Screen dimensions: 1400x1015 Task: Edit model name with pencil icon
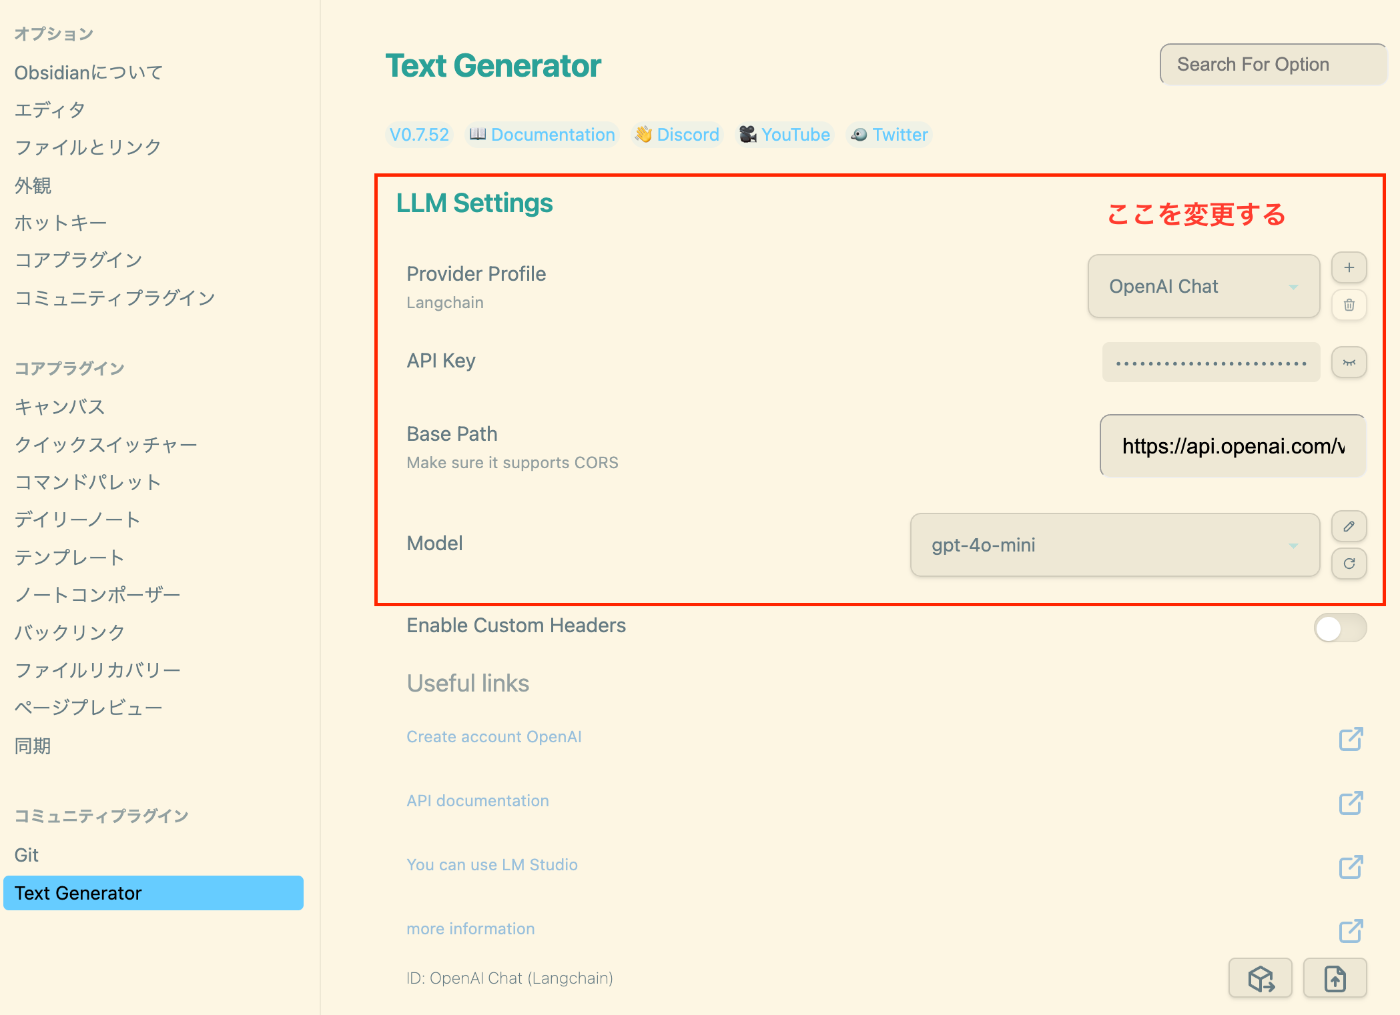[1349, 527]
